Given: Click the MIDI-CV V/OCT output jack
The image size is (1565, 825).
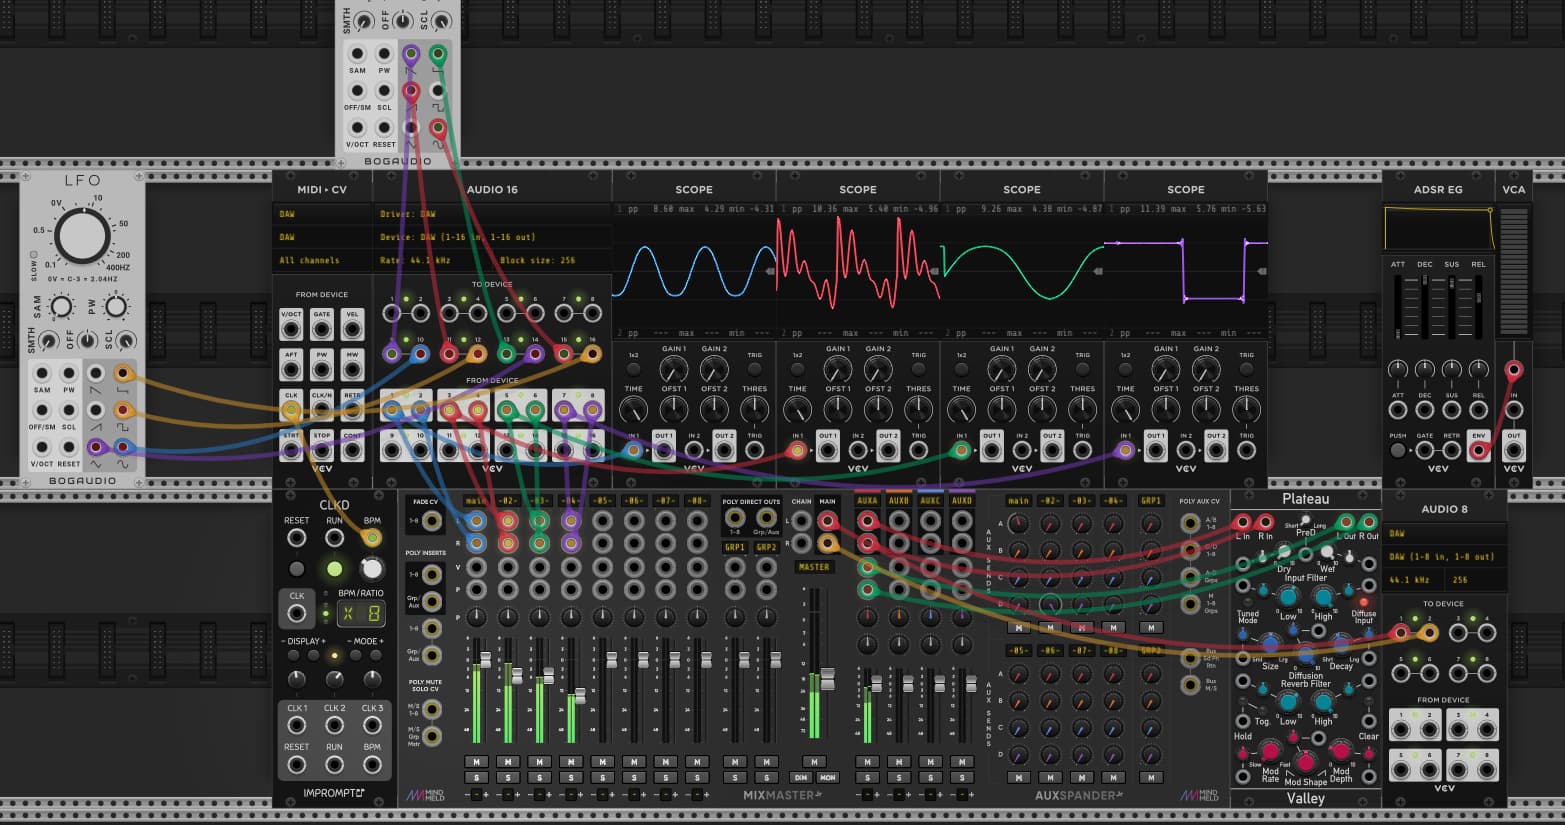Looking at the screenshot, I should point(291,324).
